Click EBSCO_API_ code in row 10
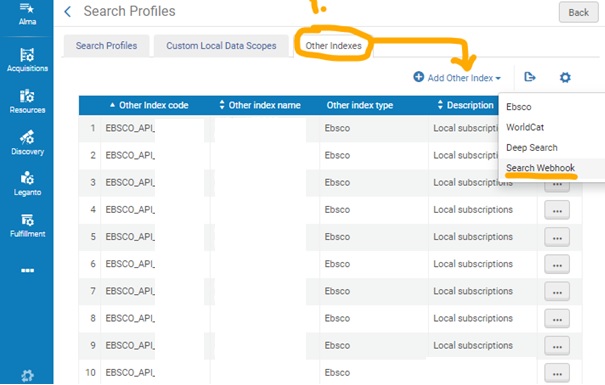 click(130, 373)
